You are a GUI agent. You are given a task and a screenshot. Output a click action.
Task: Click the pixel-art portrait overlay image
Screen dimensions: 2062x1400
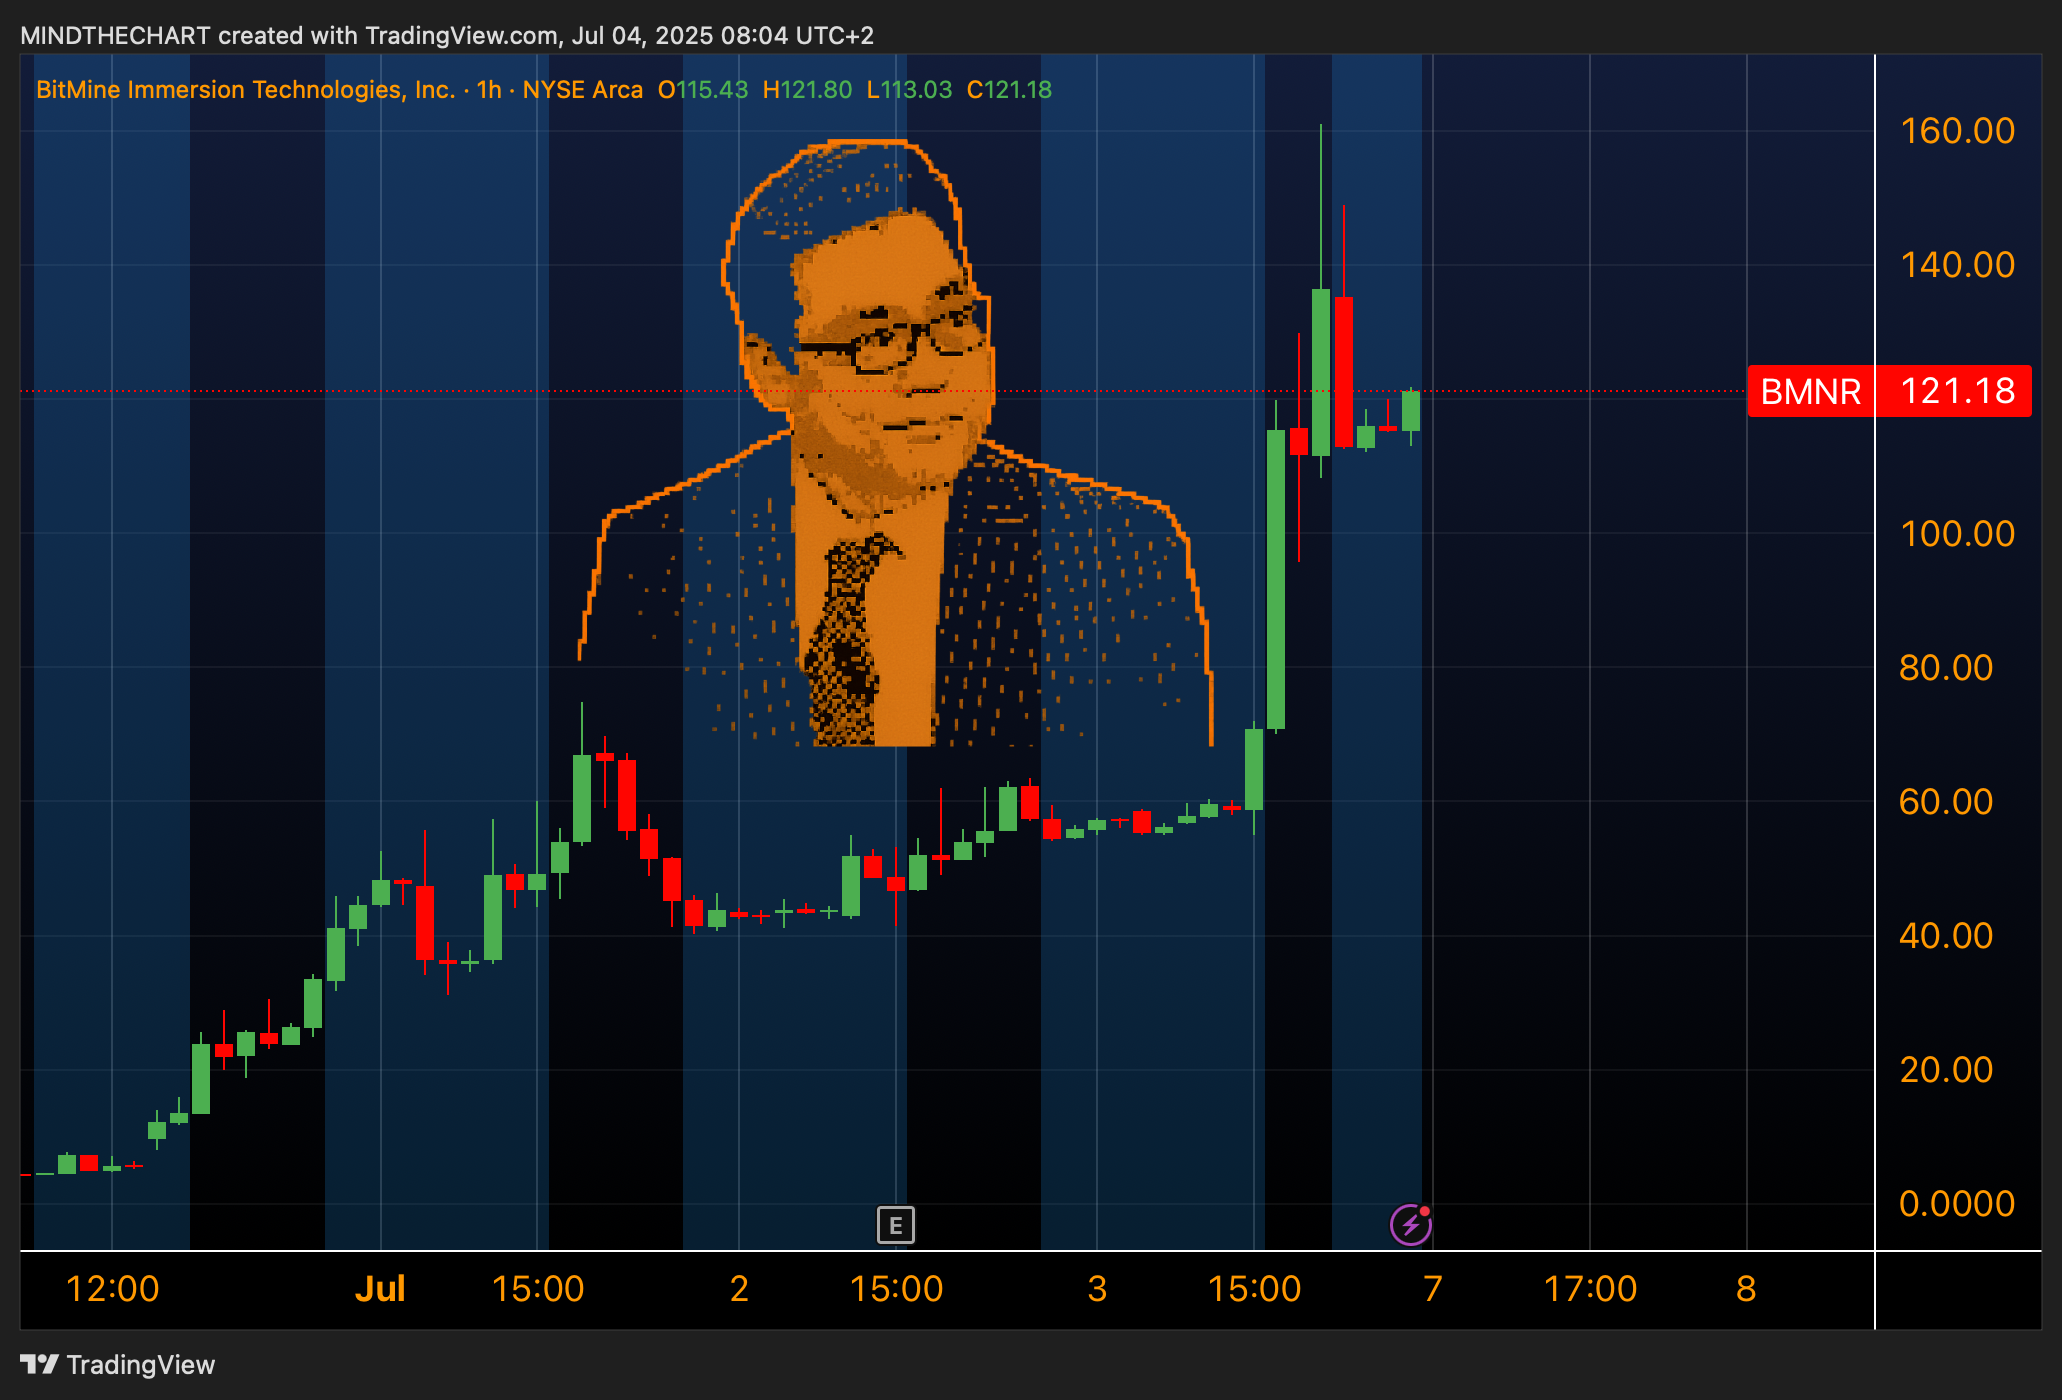coord(895,443)
